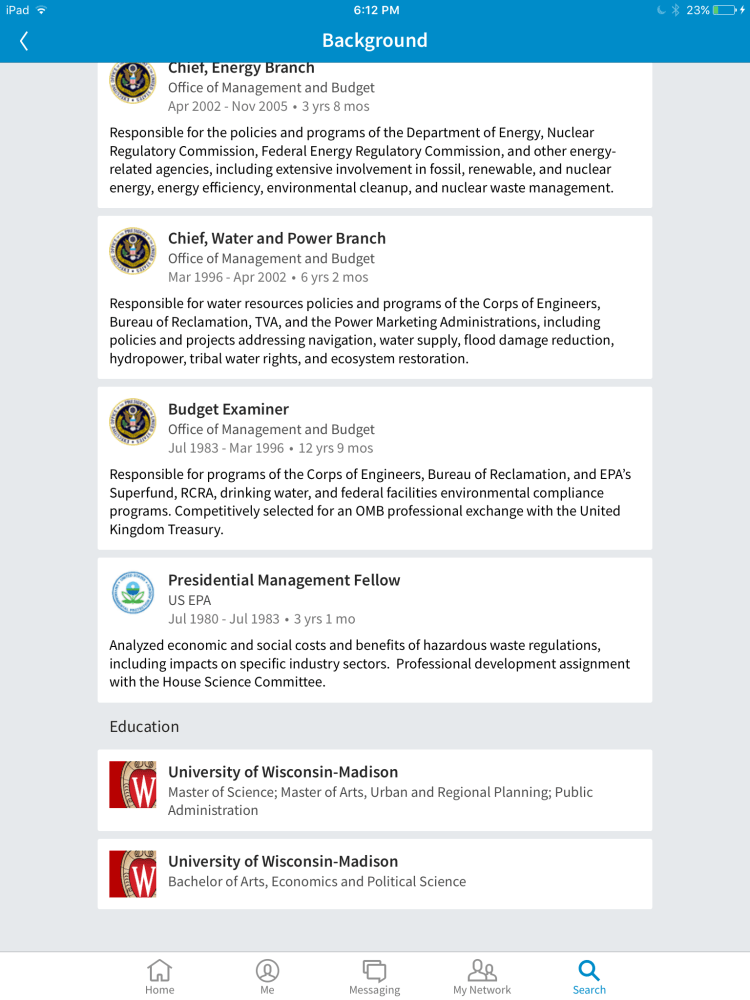
Task: Tap the back arrow in header
Action: coord(24,41)
